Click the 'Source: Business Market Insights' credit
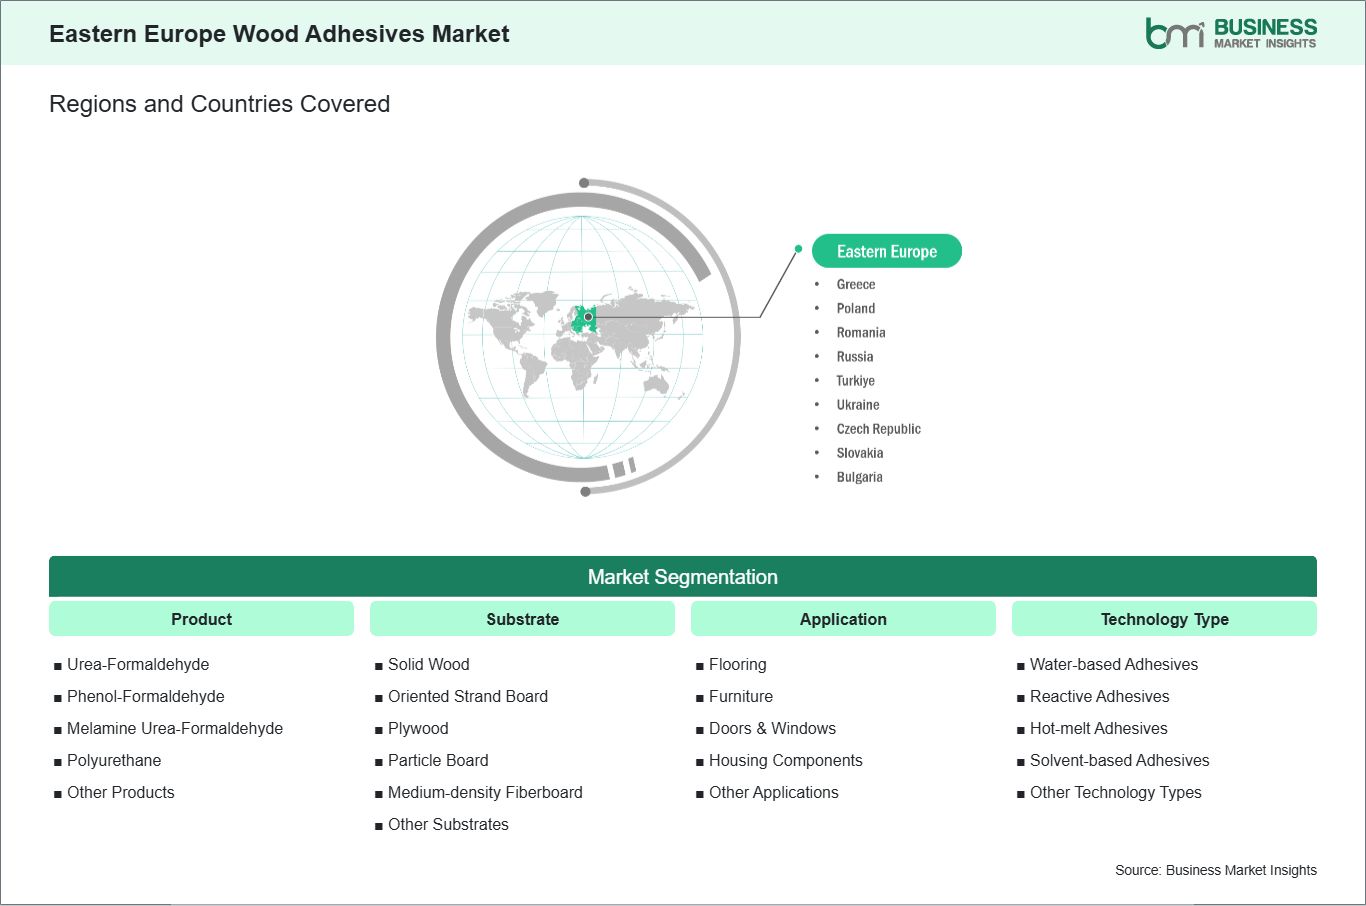Image resolution: width=1366 pixels, height=906 pixels. 1216,870
